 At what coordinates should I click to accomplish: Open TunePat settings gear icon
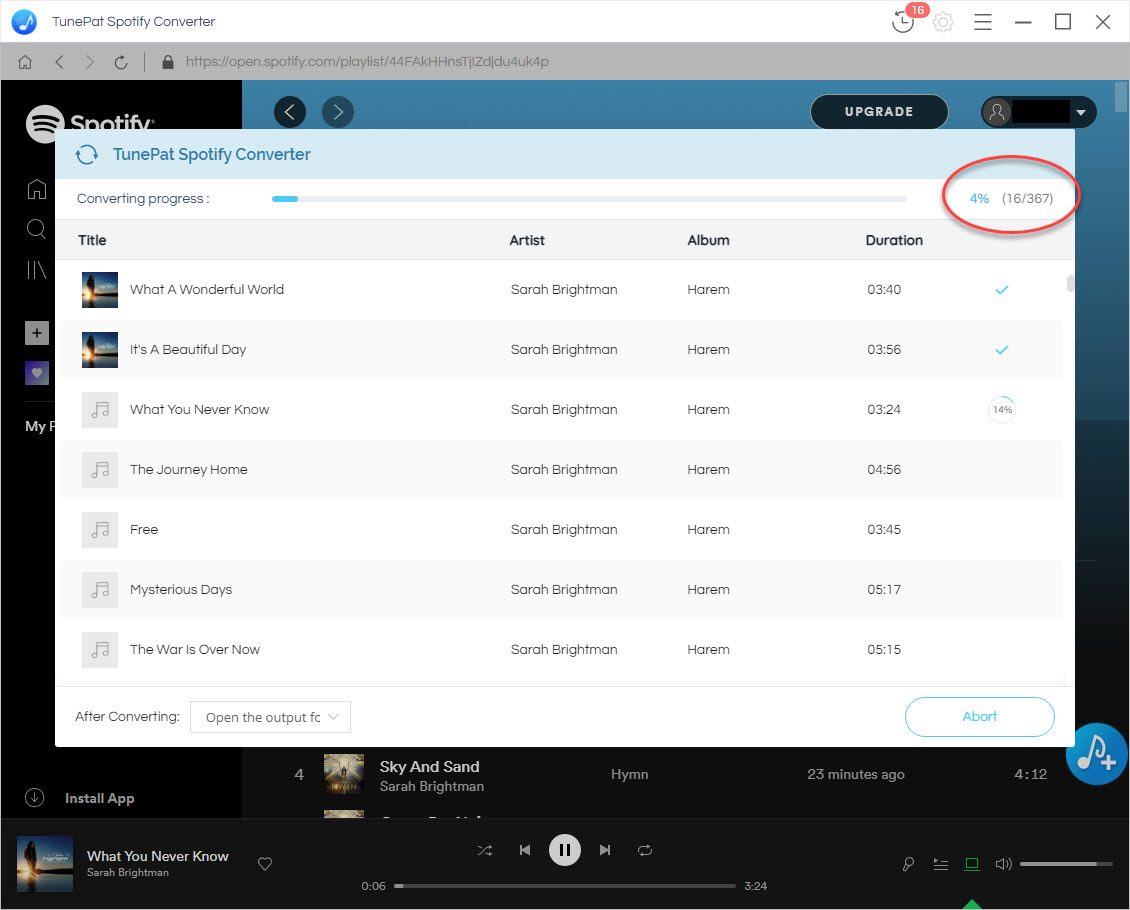[943, 22]
